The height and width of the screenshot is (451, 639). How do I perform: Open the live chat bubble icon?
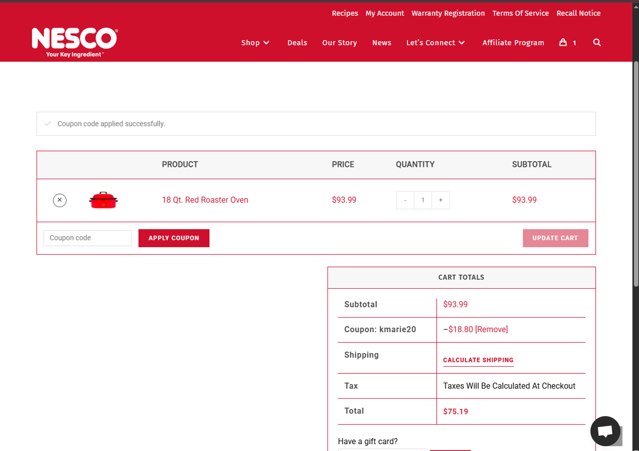tap(605, 431)
